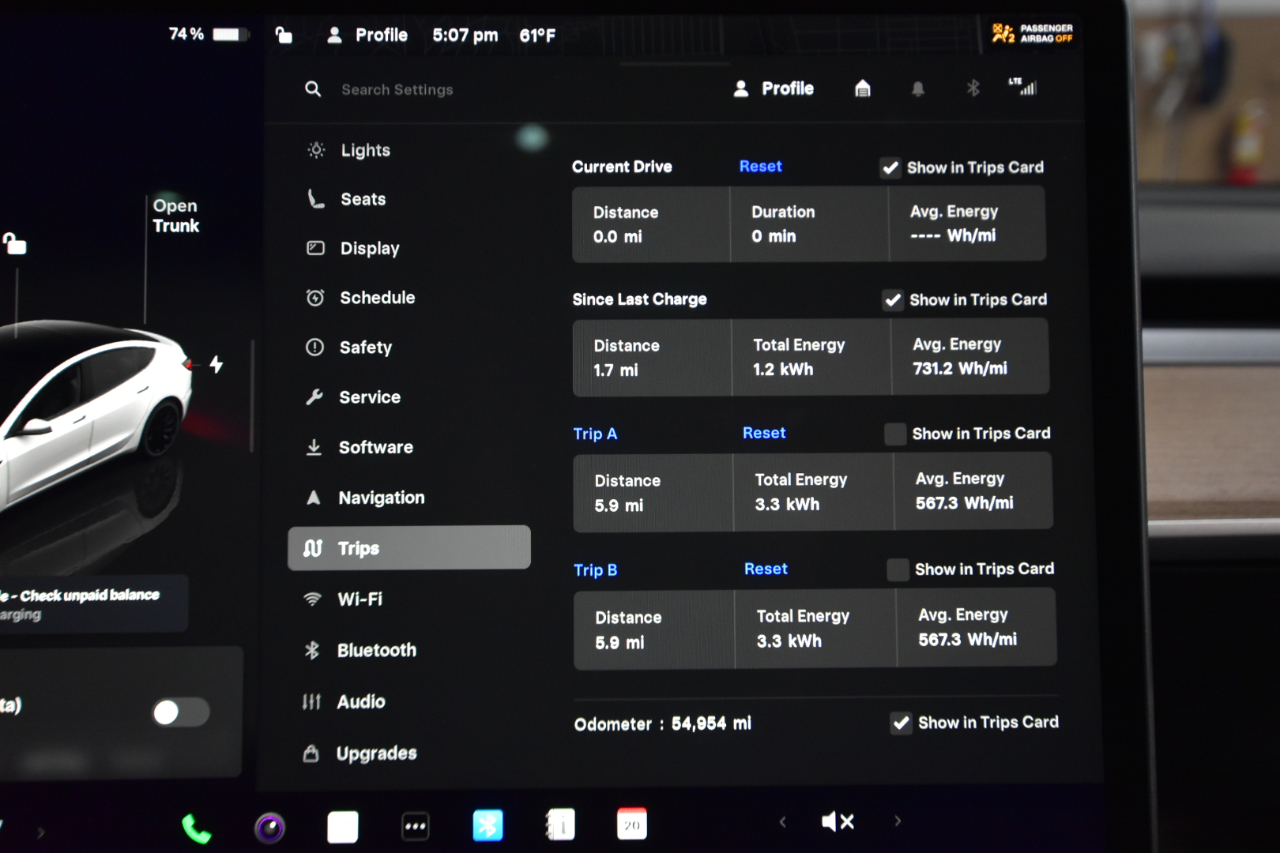Uncheck Show in Trips Card for Current Drive
Image resolution: width=1280 pixels, height=853 pixels.
[889, 167]
